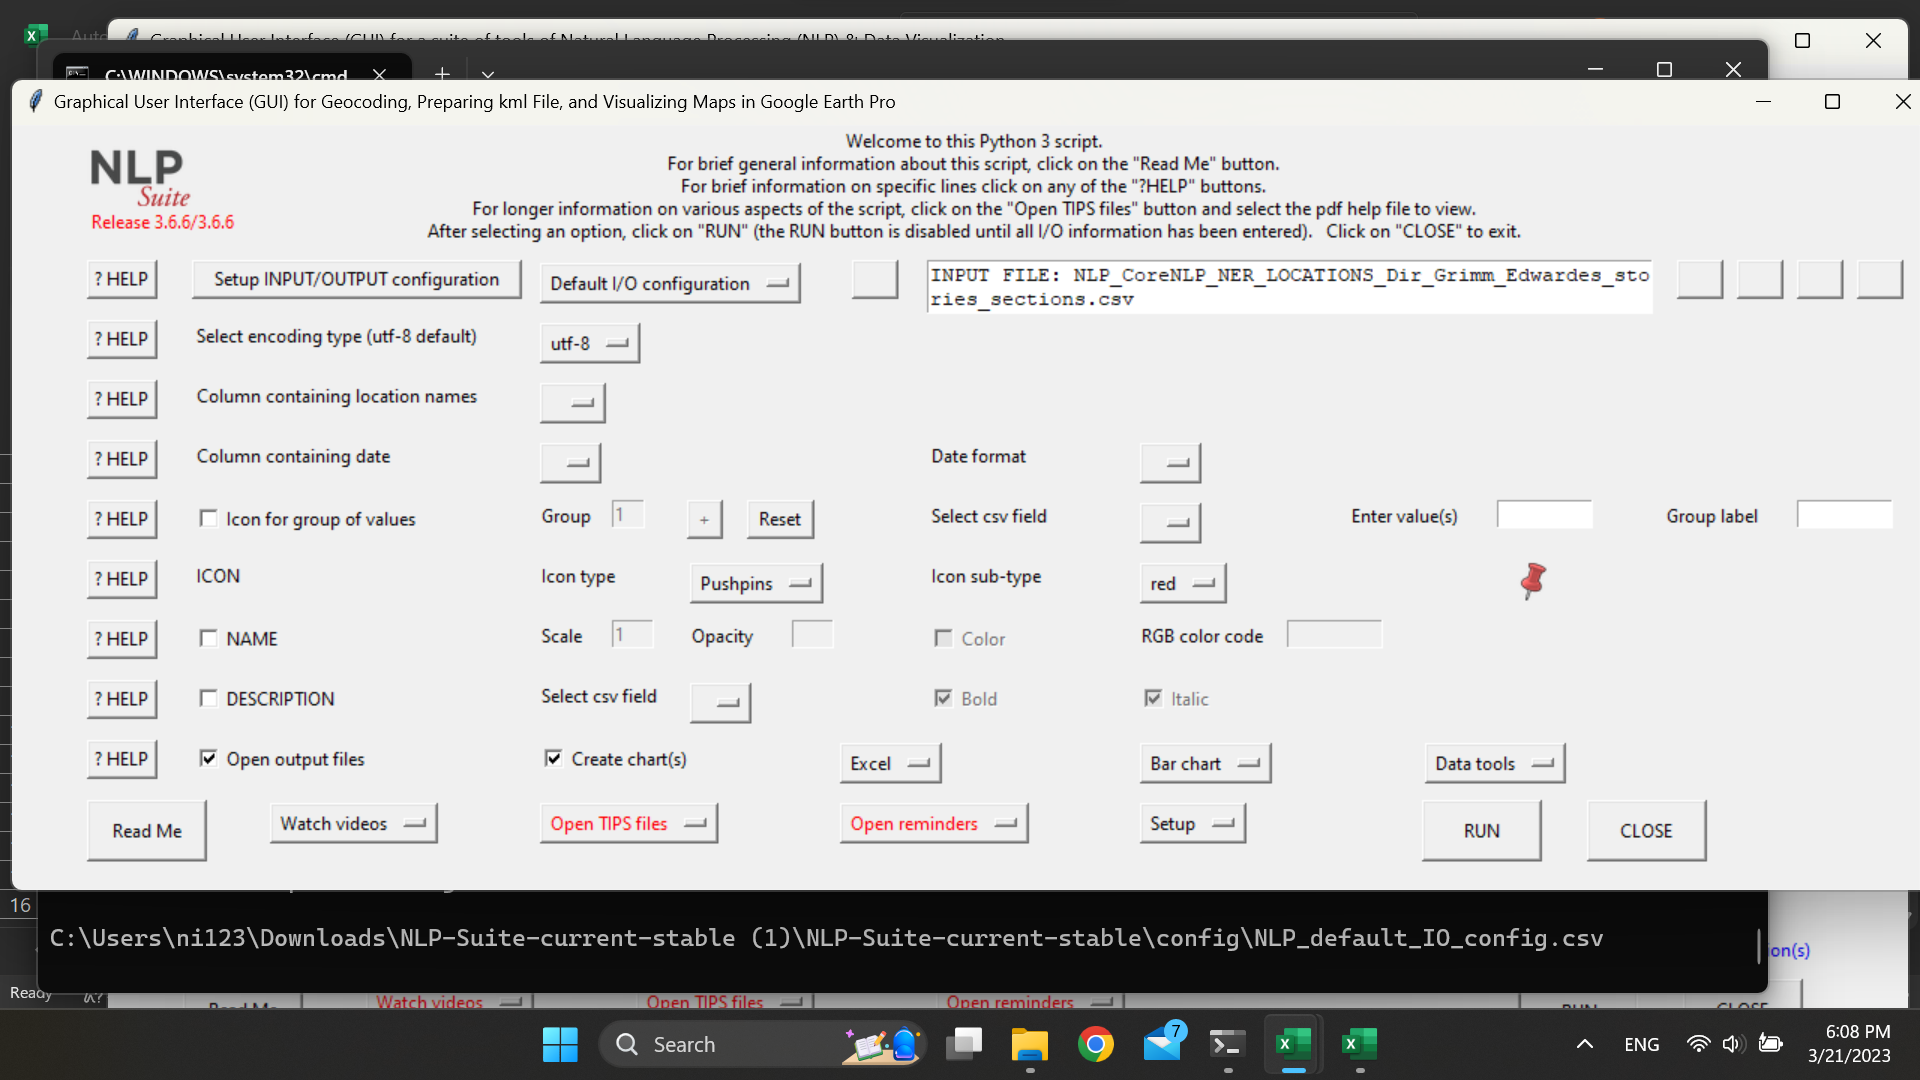The image size is (1920, 1080).
Task: Open the utf-8 encoding dropdown
Action: pyautogui.click(x=589, y=343)
